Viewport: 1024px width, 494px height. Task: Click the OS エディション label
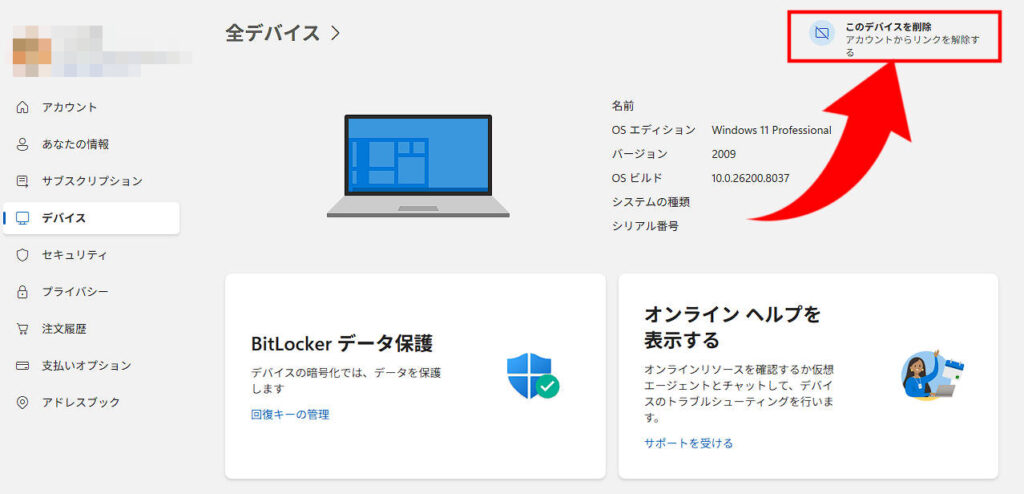pos(653,130)
